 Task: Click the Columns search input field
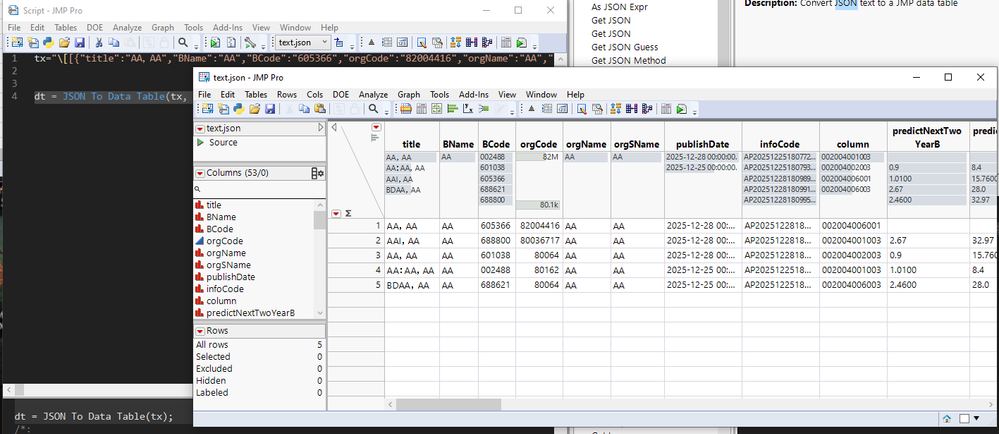(x=259, y=189)
